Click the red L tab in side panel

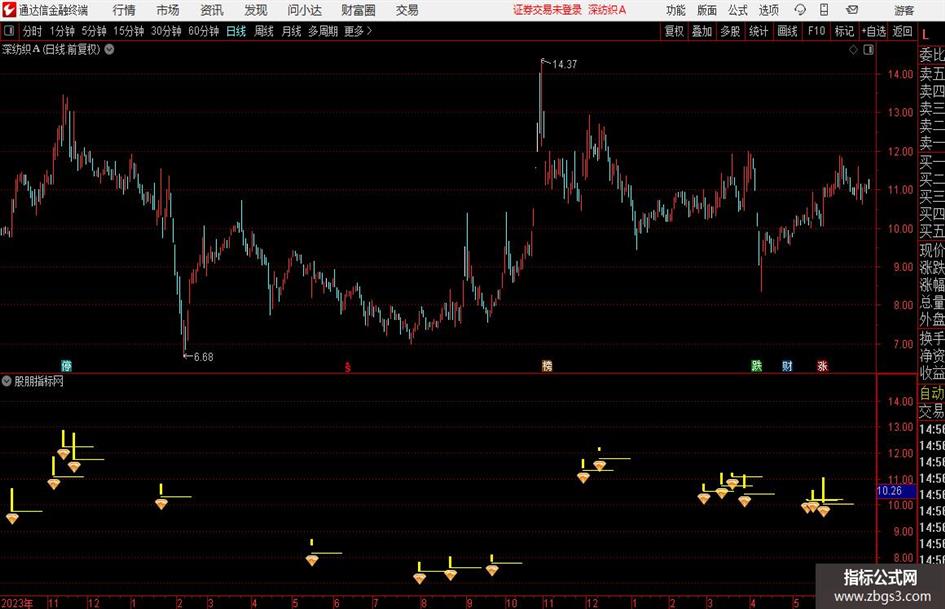click(926, 35)
